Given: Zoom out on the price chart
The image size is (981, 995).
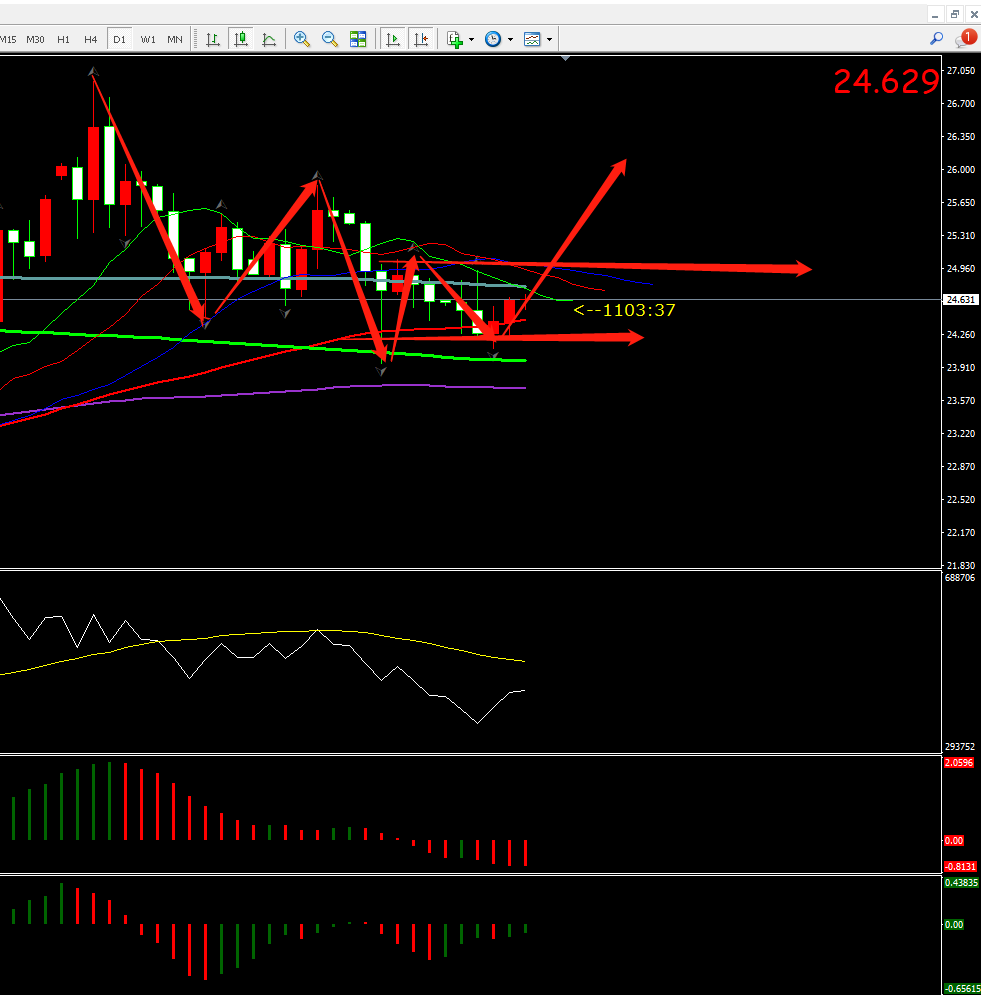Looking at the screenshot, I should [x=330, y=39].
